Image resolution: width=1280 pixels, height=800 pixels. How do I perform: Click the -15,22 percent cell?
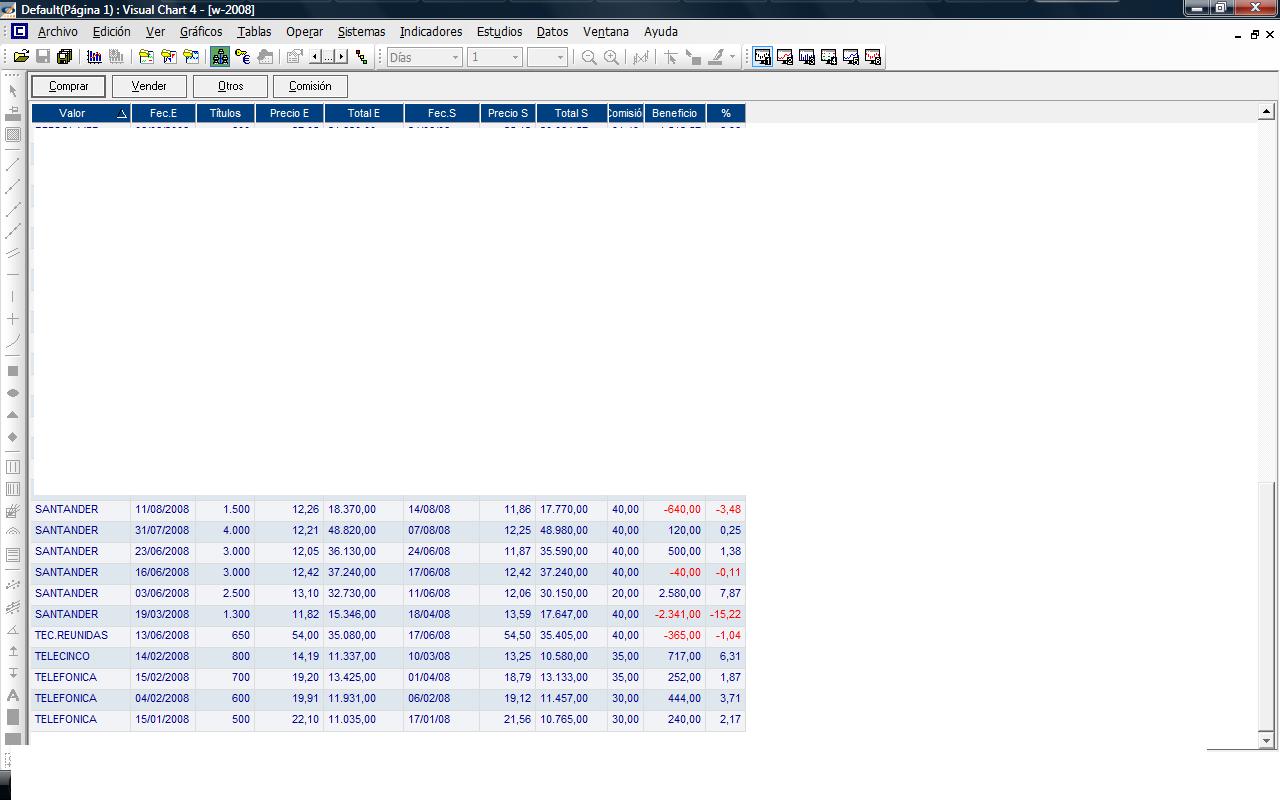coord(726,614)
